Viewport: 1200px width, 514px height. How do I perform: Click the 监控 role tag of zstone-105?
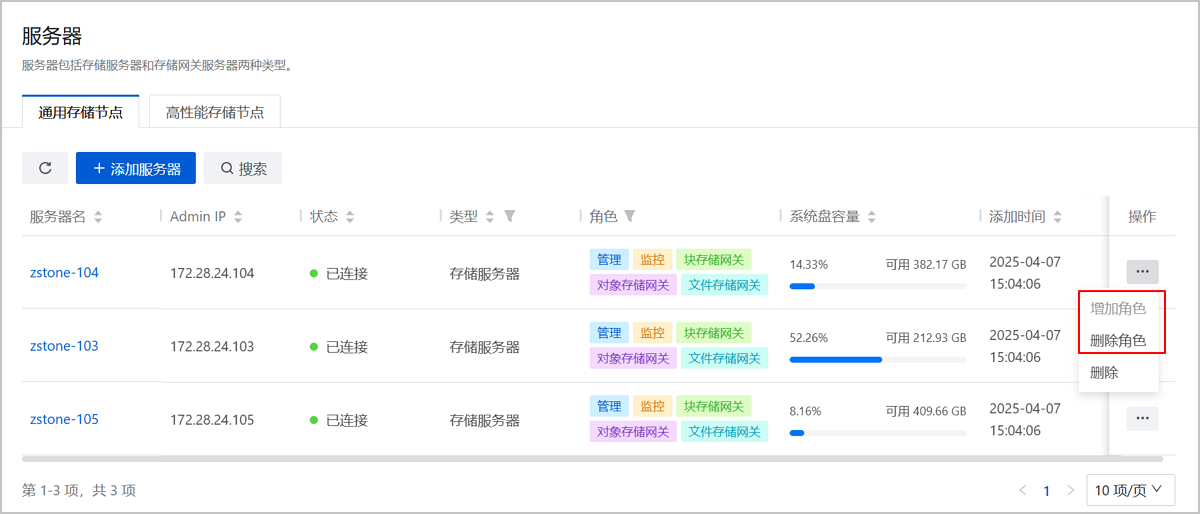coord(652,406)
